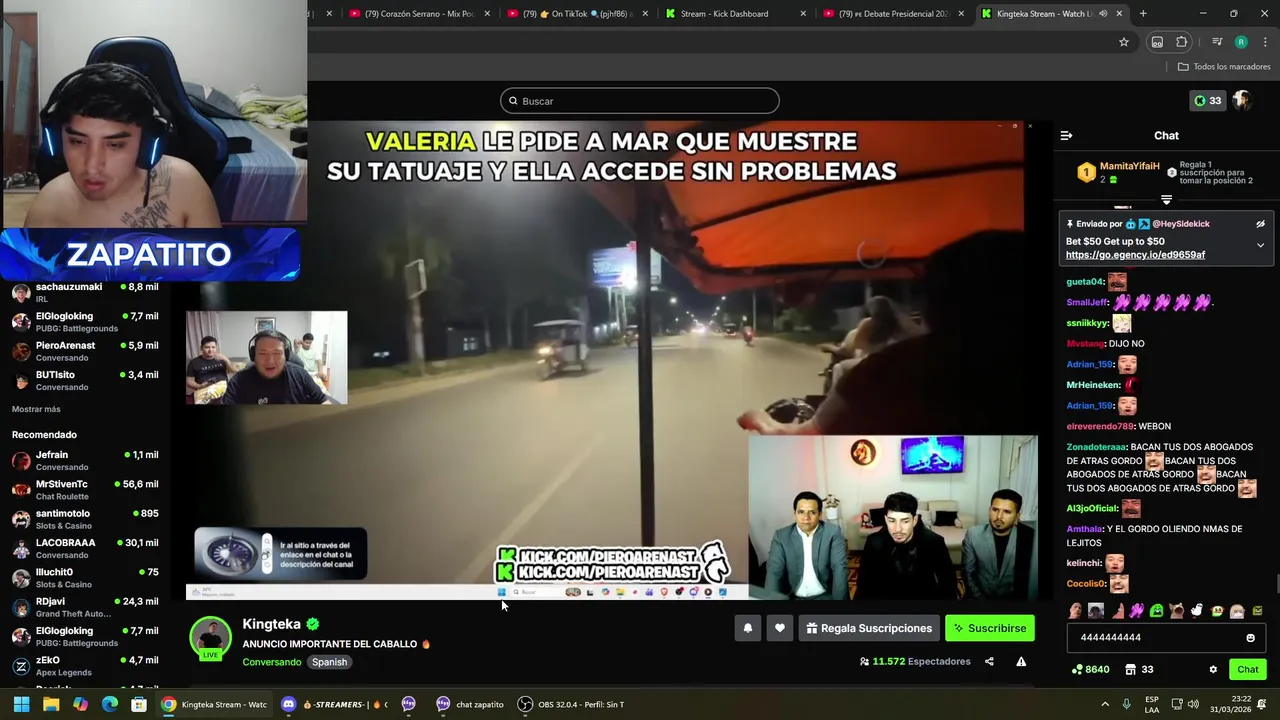Expand the pinned message chevron

1260,245
